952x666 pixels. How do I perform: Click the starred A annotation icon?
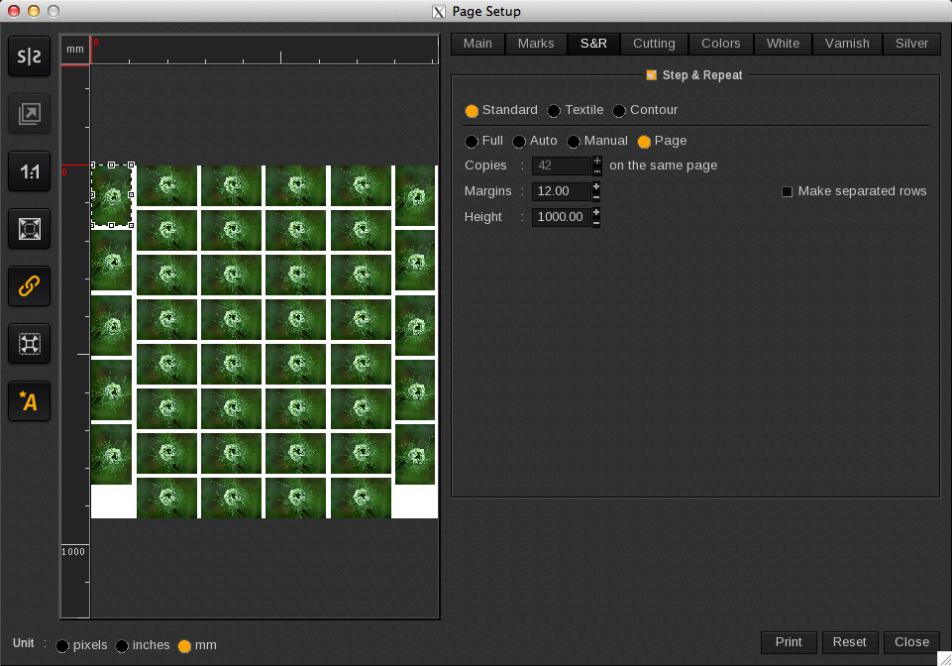point(29,401)
